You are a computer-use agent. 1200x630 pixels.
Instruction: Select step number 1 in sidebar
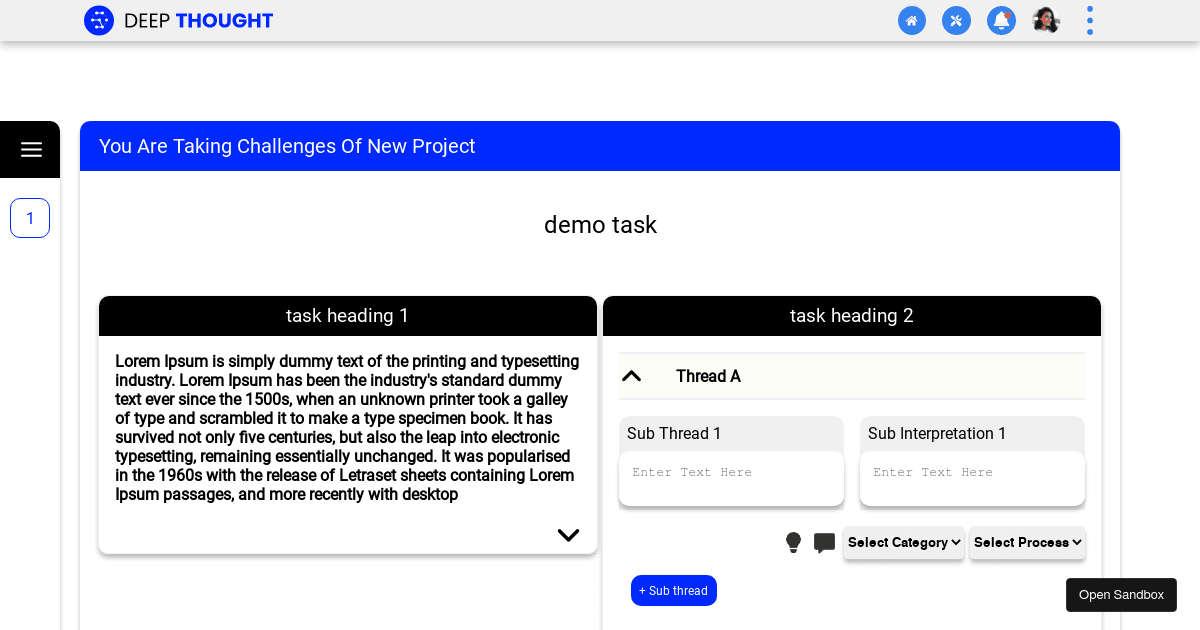(30, 218)
